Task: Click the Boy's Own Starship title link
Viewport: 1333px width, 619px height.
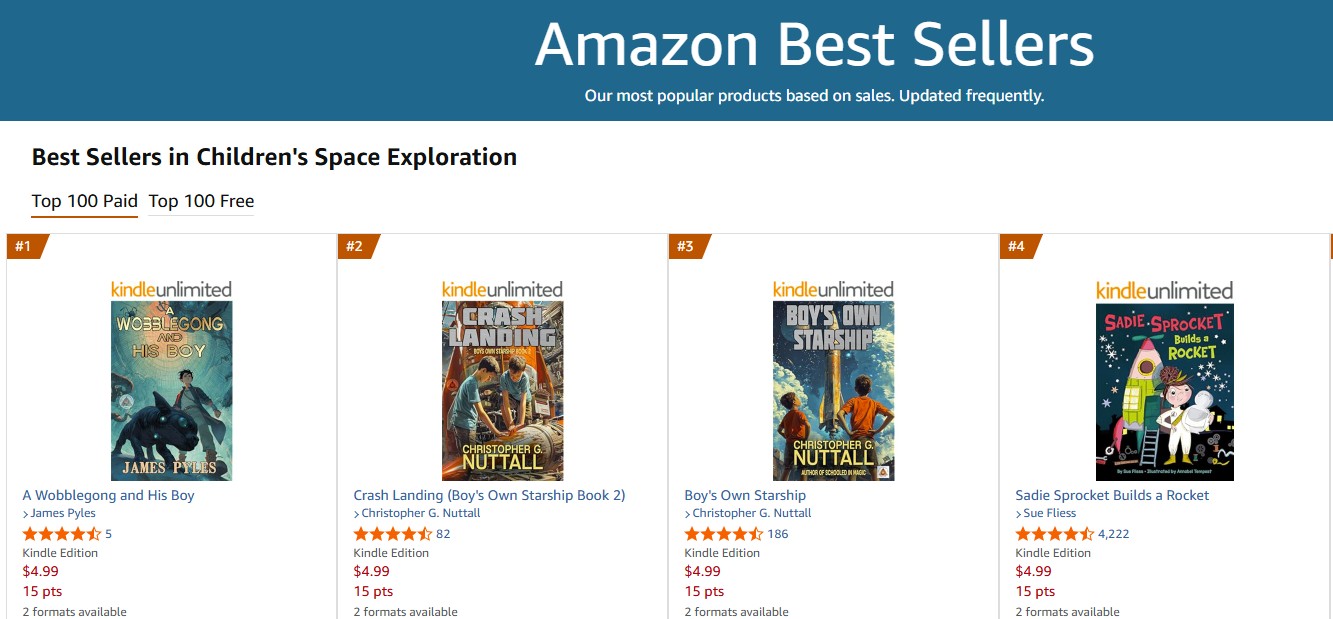Action: (745, 495)
